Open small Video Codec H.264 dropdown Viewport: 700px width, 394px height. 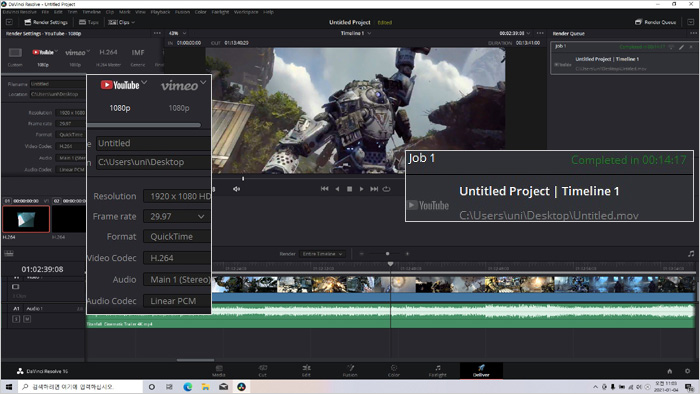point(71,146)
